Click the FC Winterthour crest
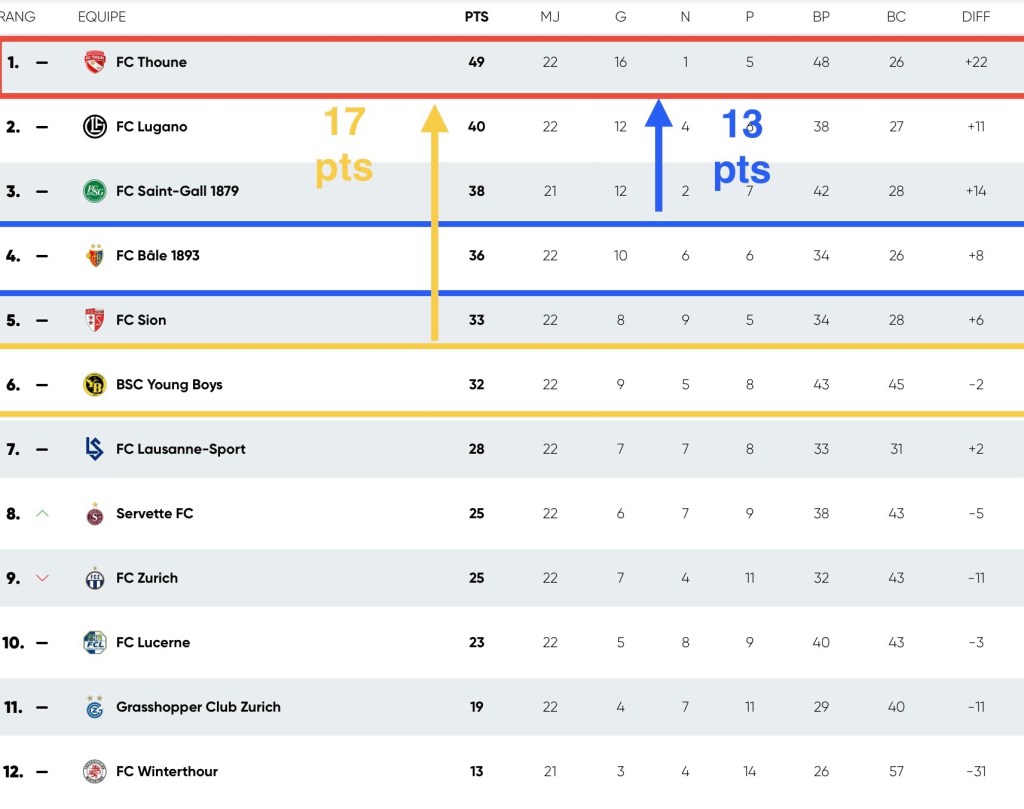Viewport: 1024px width, 809px height. (95, 771)
